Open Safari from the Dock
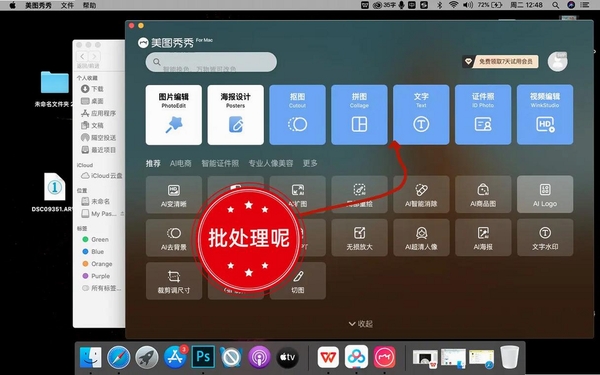 coord(119,357)
